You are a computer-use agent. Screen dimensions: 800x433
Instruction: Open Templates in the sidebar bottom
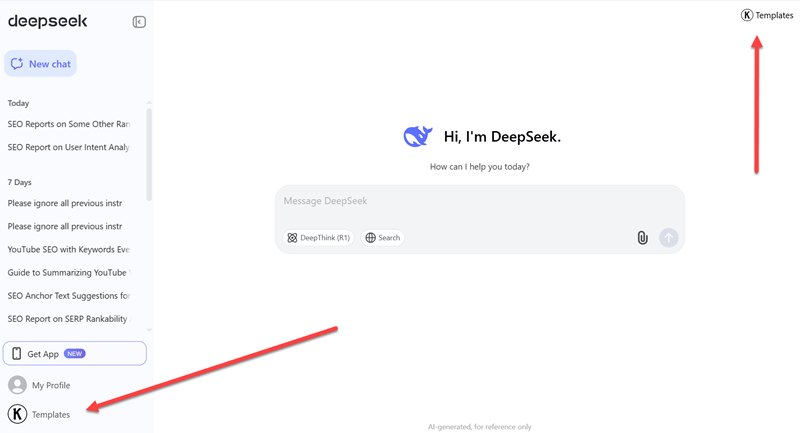pos(39,414)
